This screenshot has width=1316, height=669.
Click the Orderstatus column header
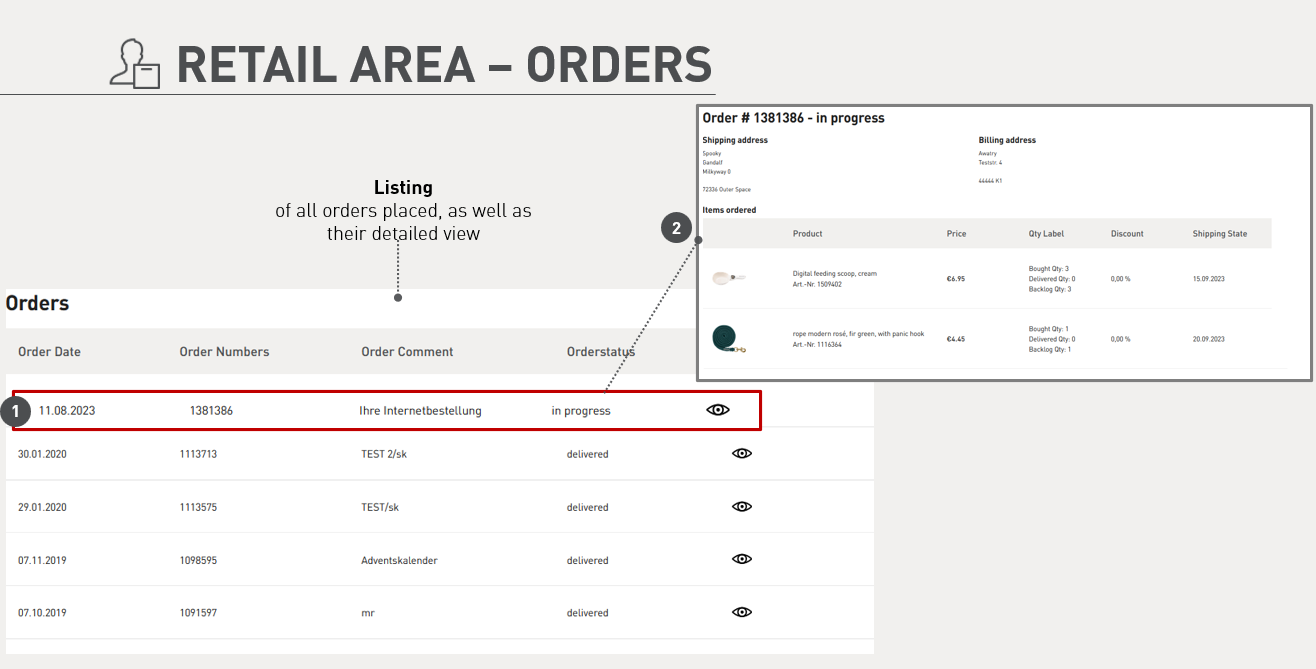(x=600, y=352)
